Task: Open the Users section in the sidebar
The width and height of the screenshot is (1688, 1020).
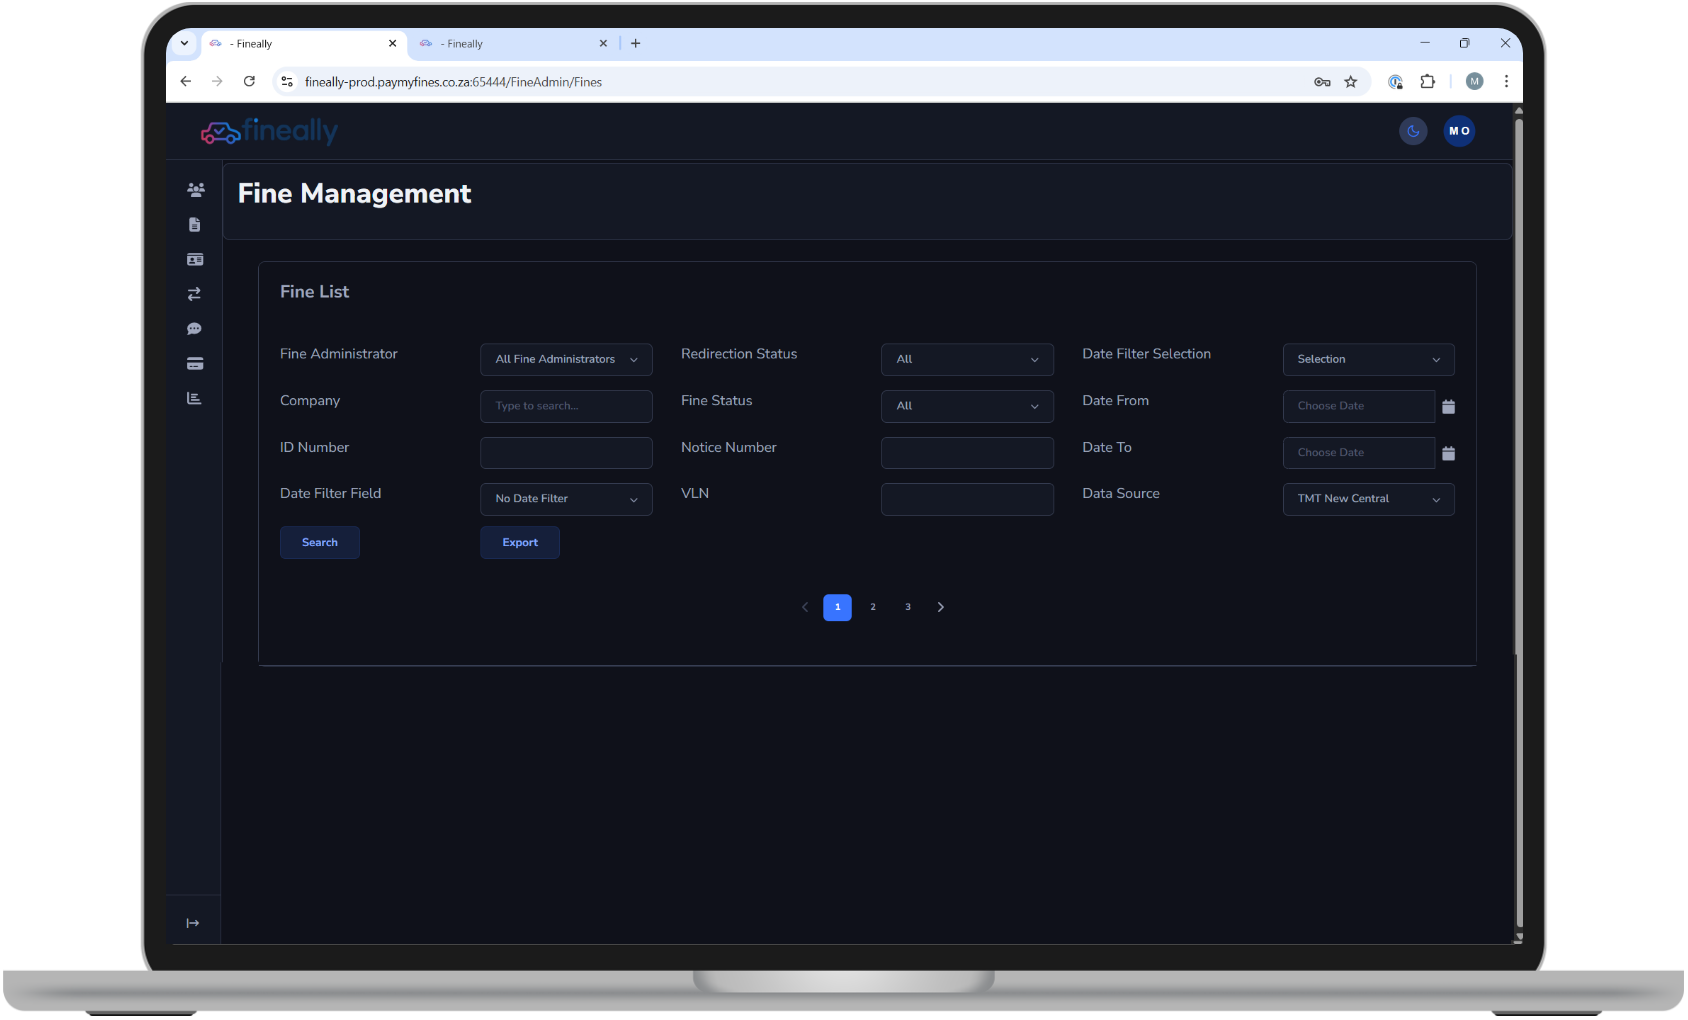Action: click(x=195, y=189)
